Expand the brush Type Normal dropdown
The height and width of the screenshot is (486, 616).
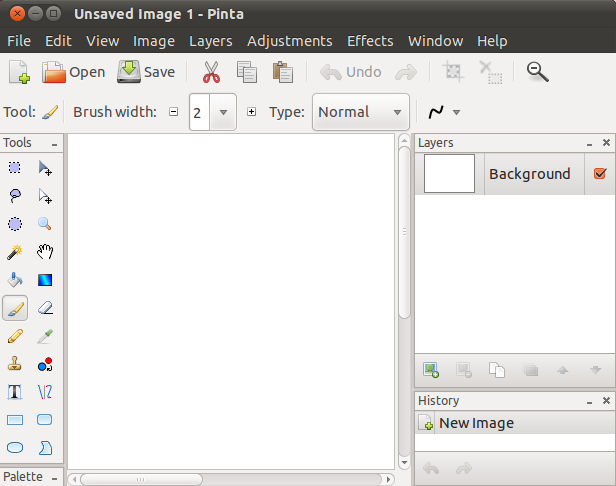click(x=397, y=112)
